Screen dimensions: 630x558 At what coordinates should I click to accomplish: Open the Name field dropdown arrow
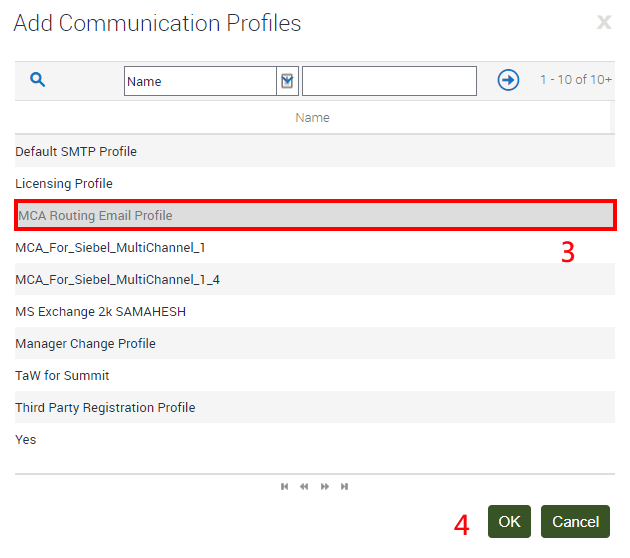[x=287, y=81]
